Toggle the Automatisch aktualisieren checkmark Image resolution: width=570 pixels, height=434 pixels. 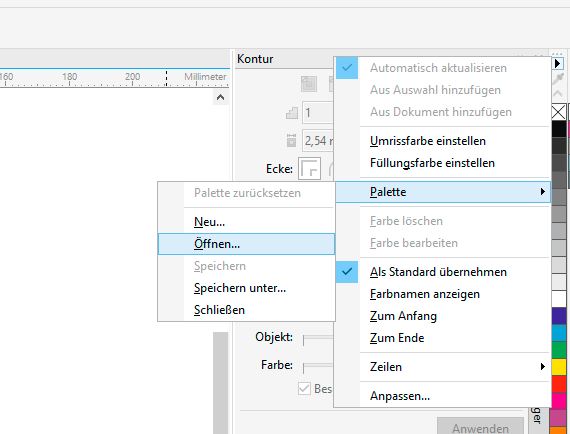[347, 68]
